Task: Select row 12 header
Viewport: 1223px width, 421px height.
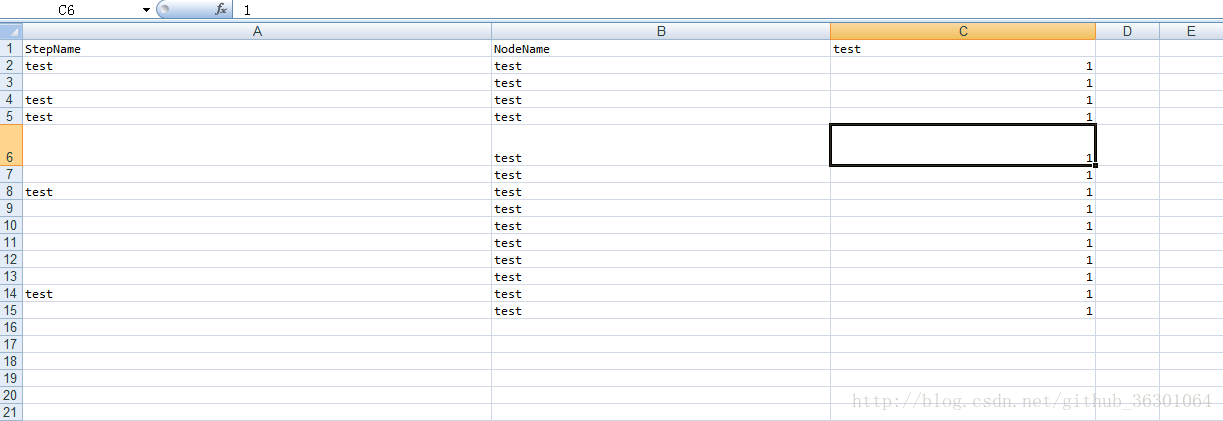Action: tap(11, 260)
